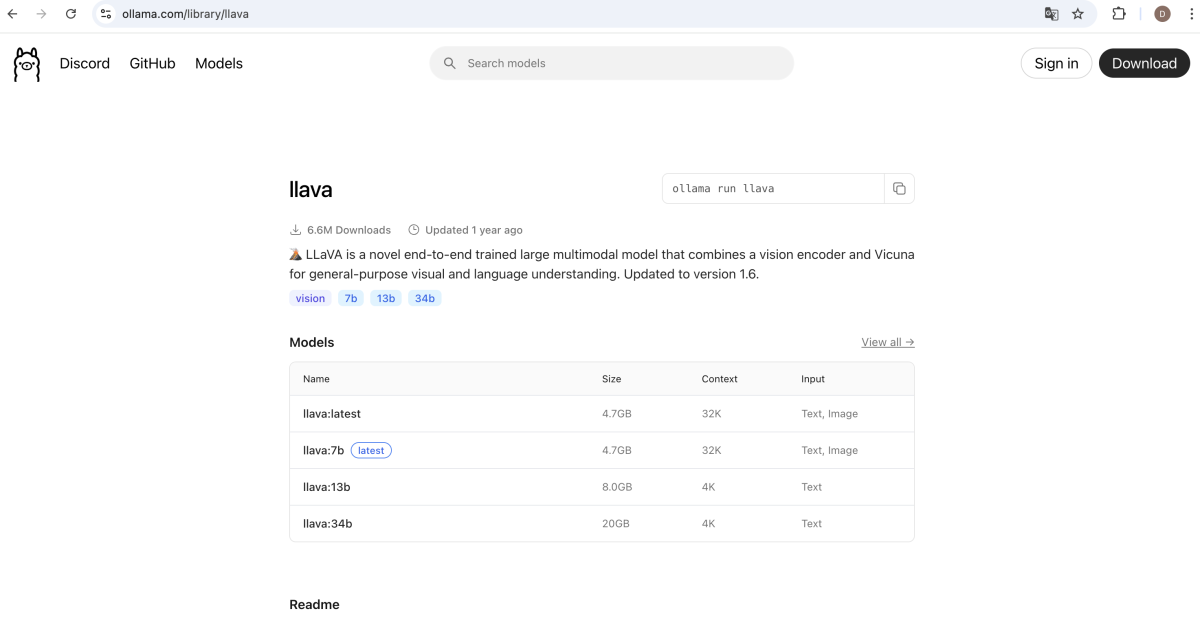Open the GitHub nav link
Screen dimensions: 1200x618
pyautogui.click(x=152, y=63)
